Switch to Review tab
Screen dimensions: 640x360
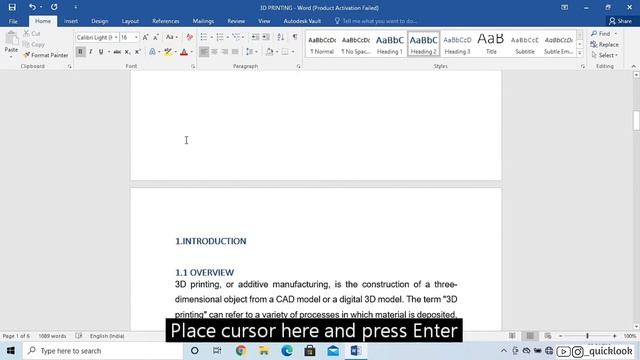point(236,21)
